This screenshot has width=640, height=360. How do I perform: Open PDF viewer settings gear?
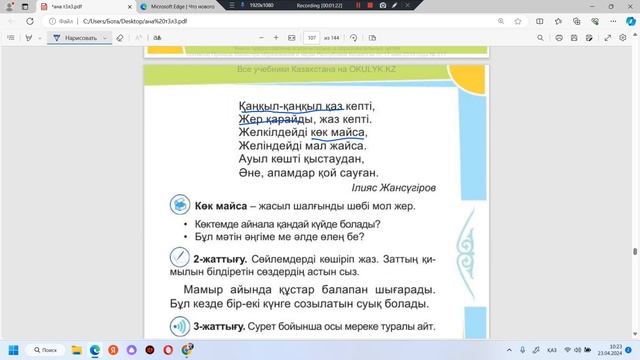(622, 38)
